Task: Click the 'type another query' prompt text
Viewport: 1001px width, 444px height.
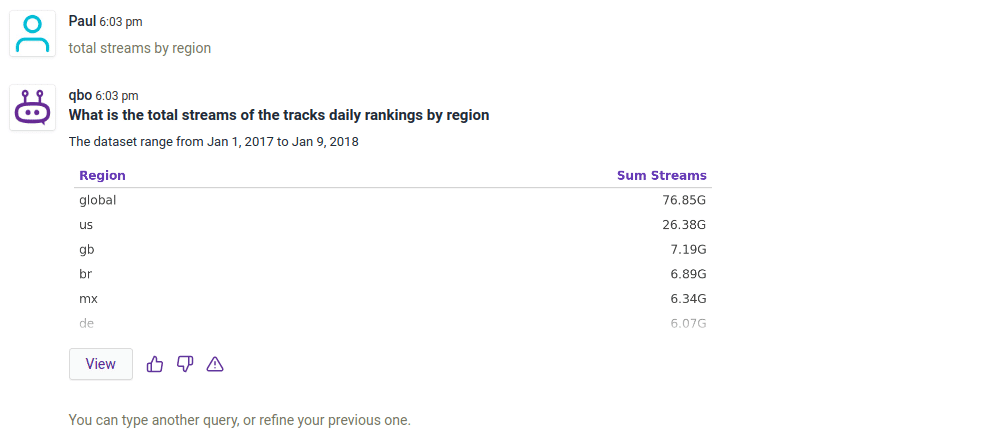Action: coord(239,420)
